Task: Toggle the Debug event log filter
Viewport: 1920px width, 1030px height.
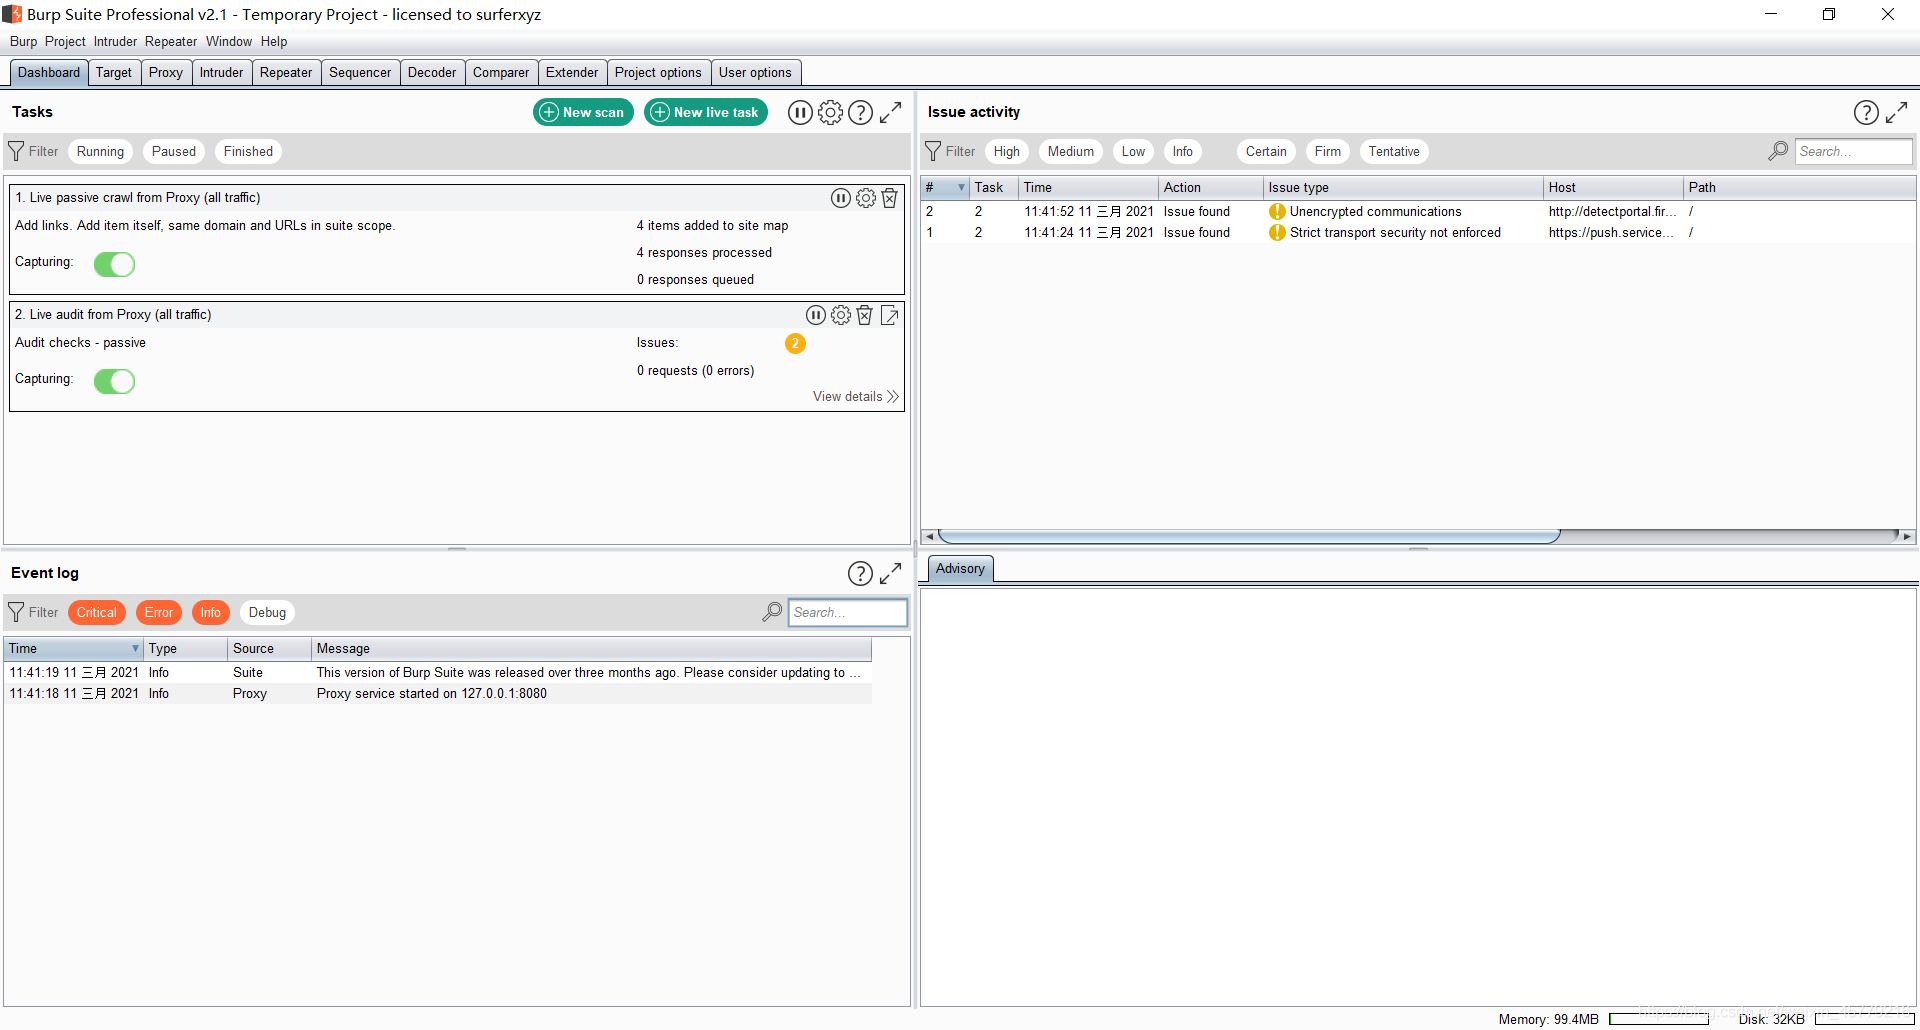Action: [x=267, y=612]
